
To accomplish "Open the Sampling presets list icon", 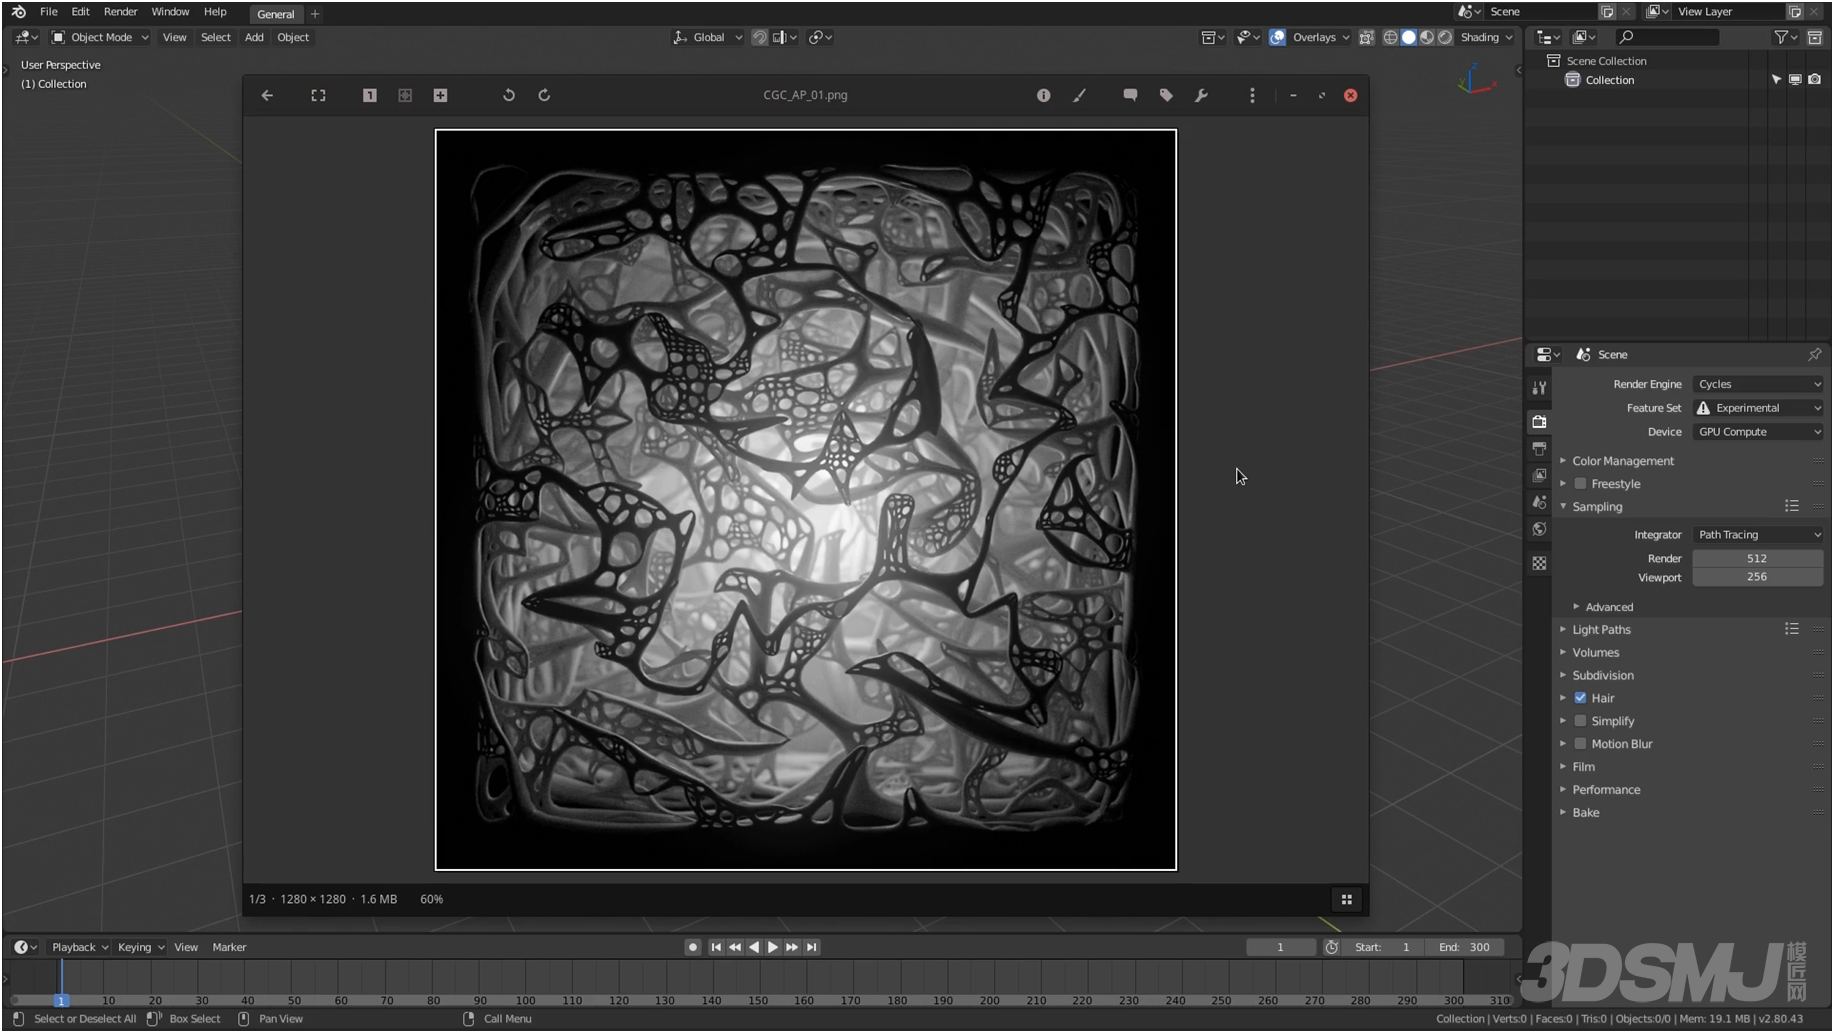I will coord(1792,507).
